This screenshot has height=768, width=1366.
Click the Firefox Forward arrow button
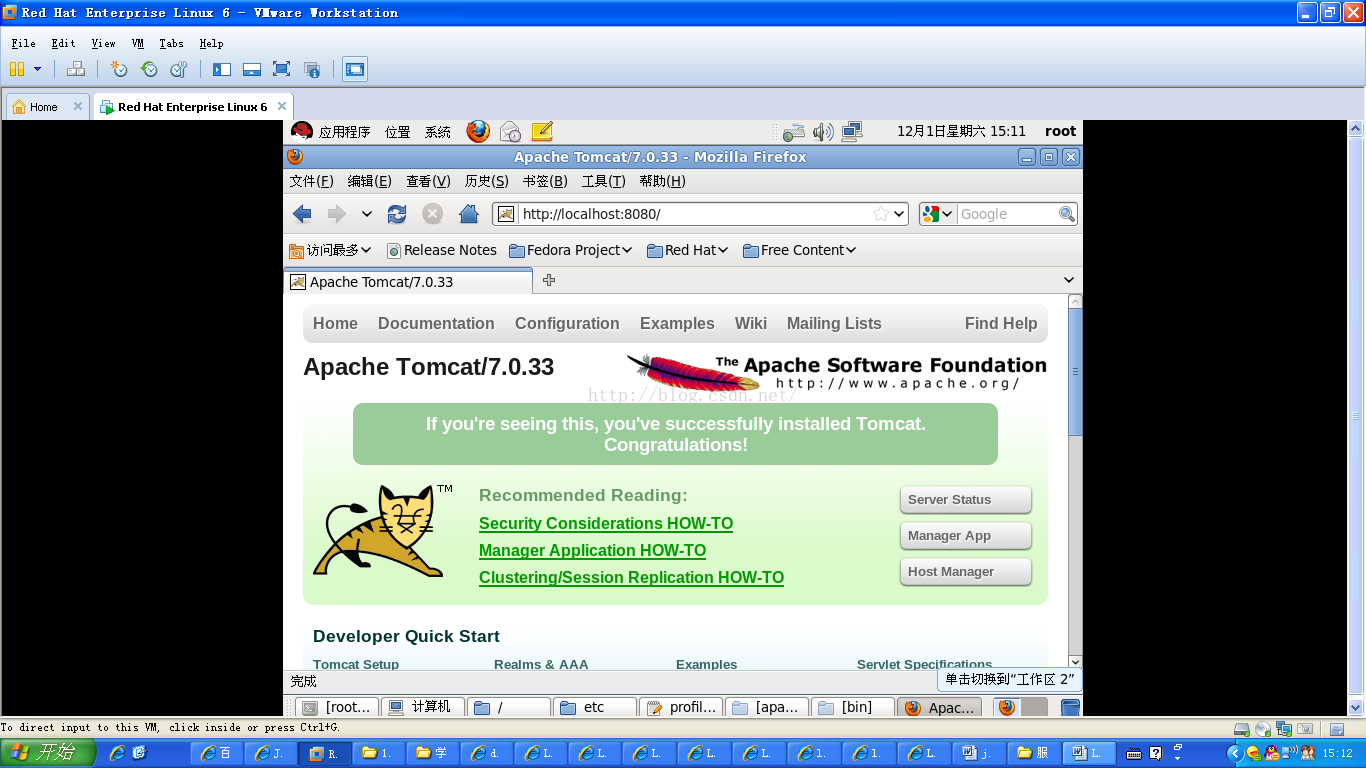(337, 214)
